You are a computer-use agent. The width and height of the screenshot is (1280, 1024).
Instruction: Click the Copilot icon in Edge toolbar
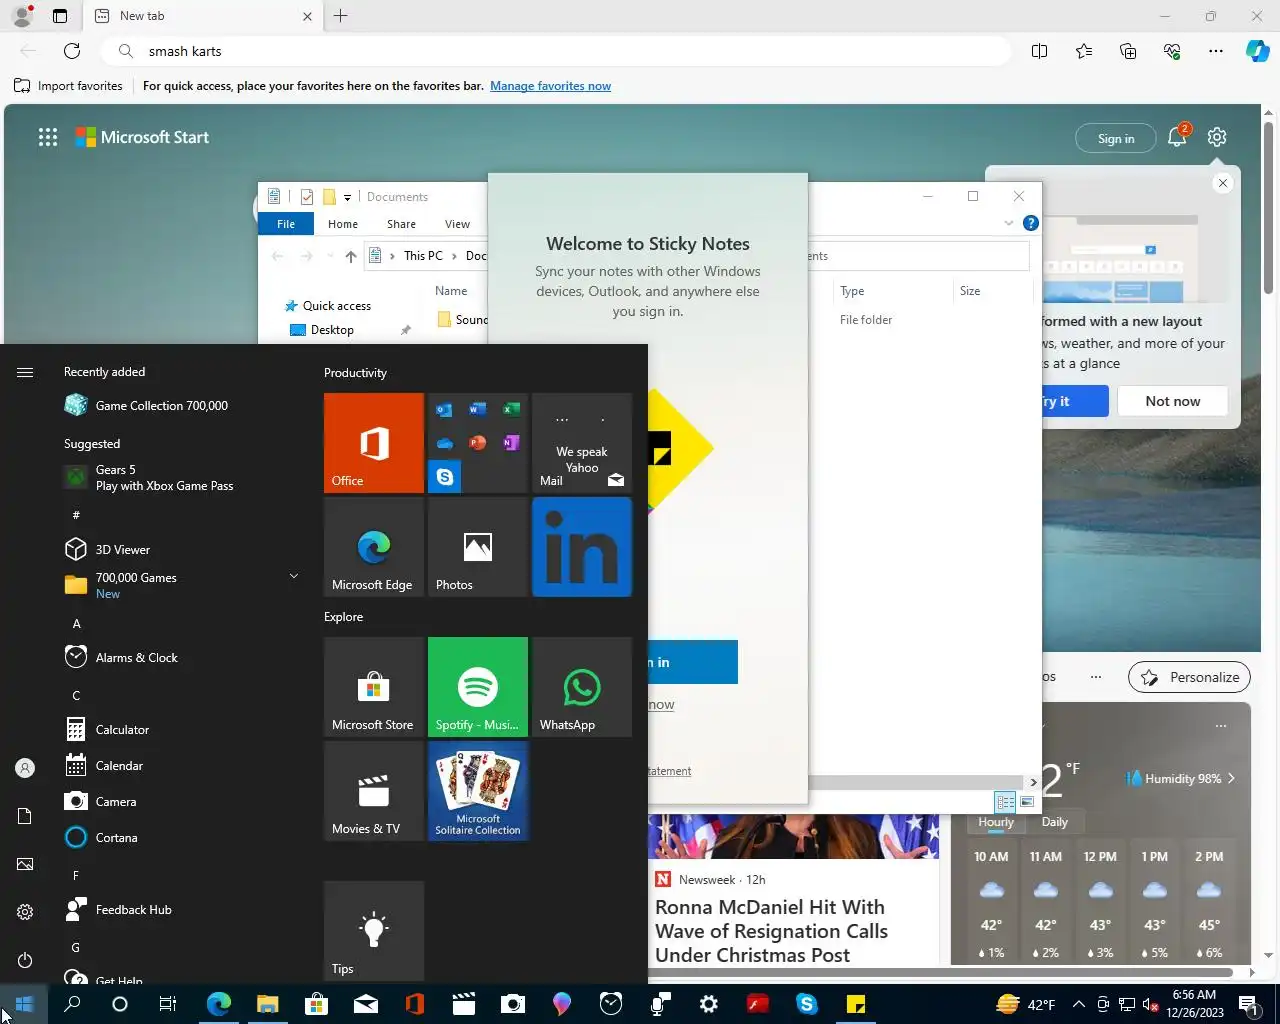1257,51
